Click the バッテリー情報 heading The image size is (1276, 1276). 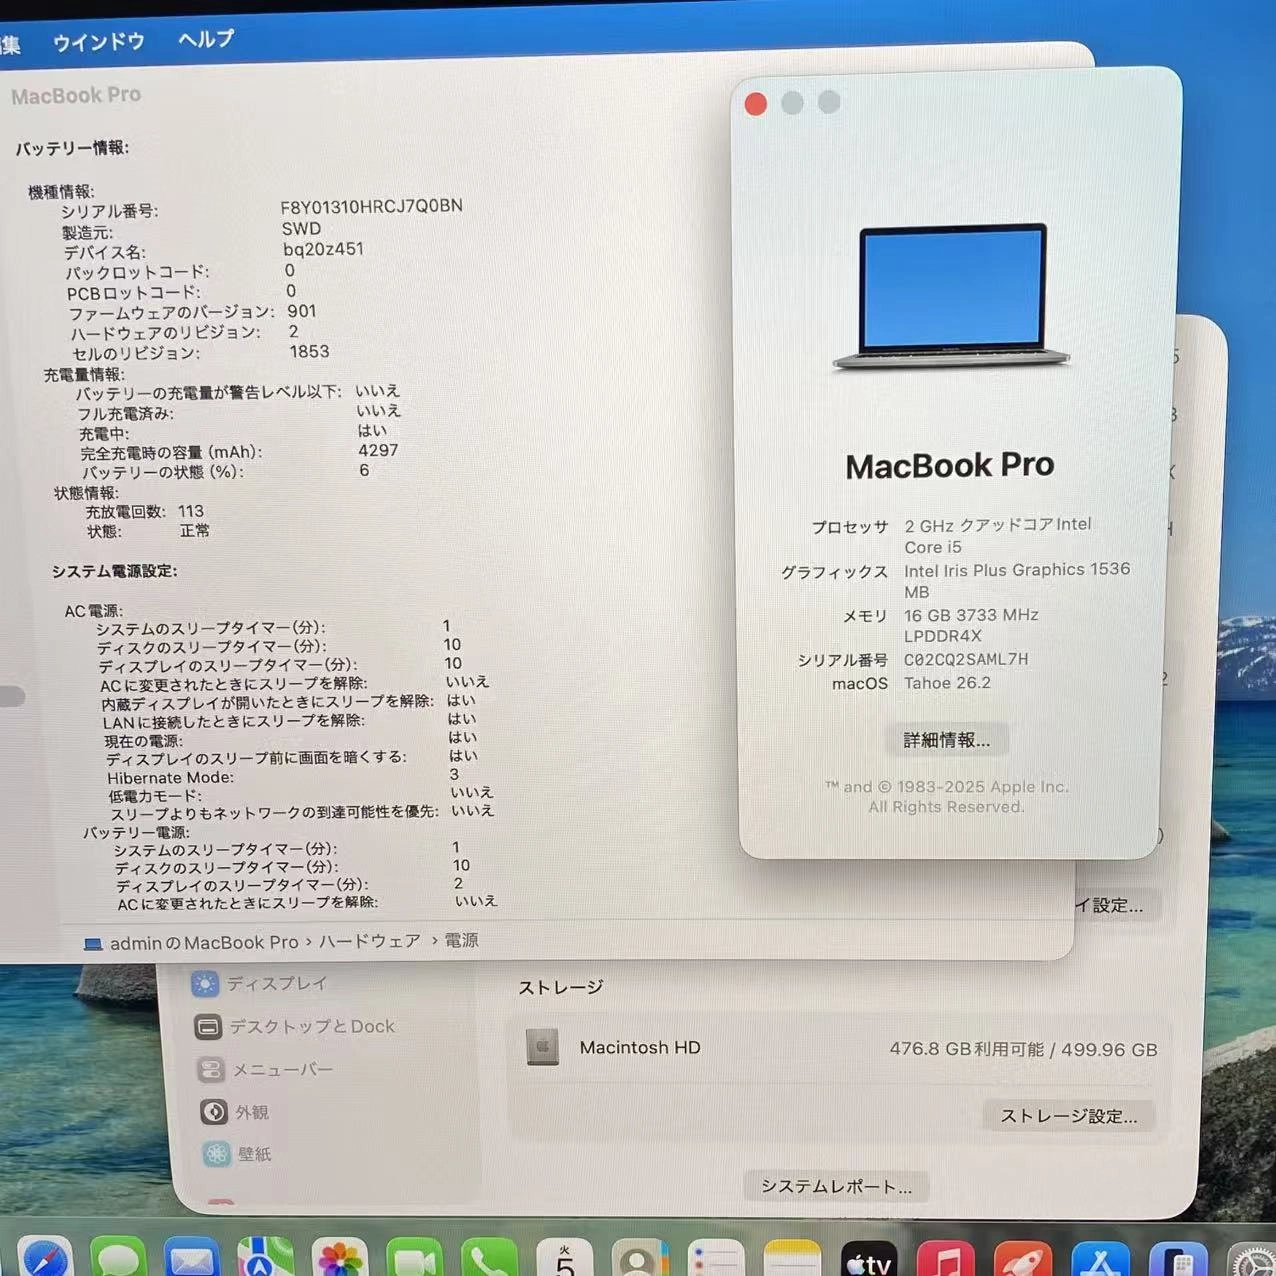click(x=72, y=148)
